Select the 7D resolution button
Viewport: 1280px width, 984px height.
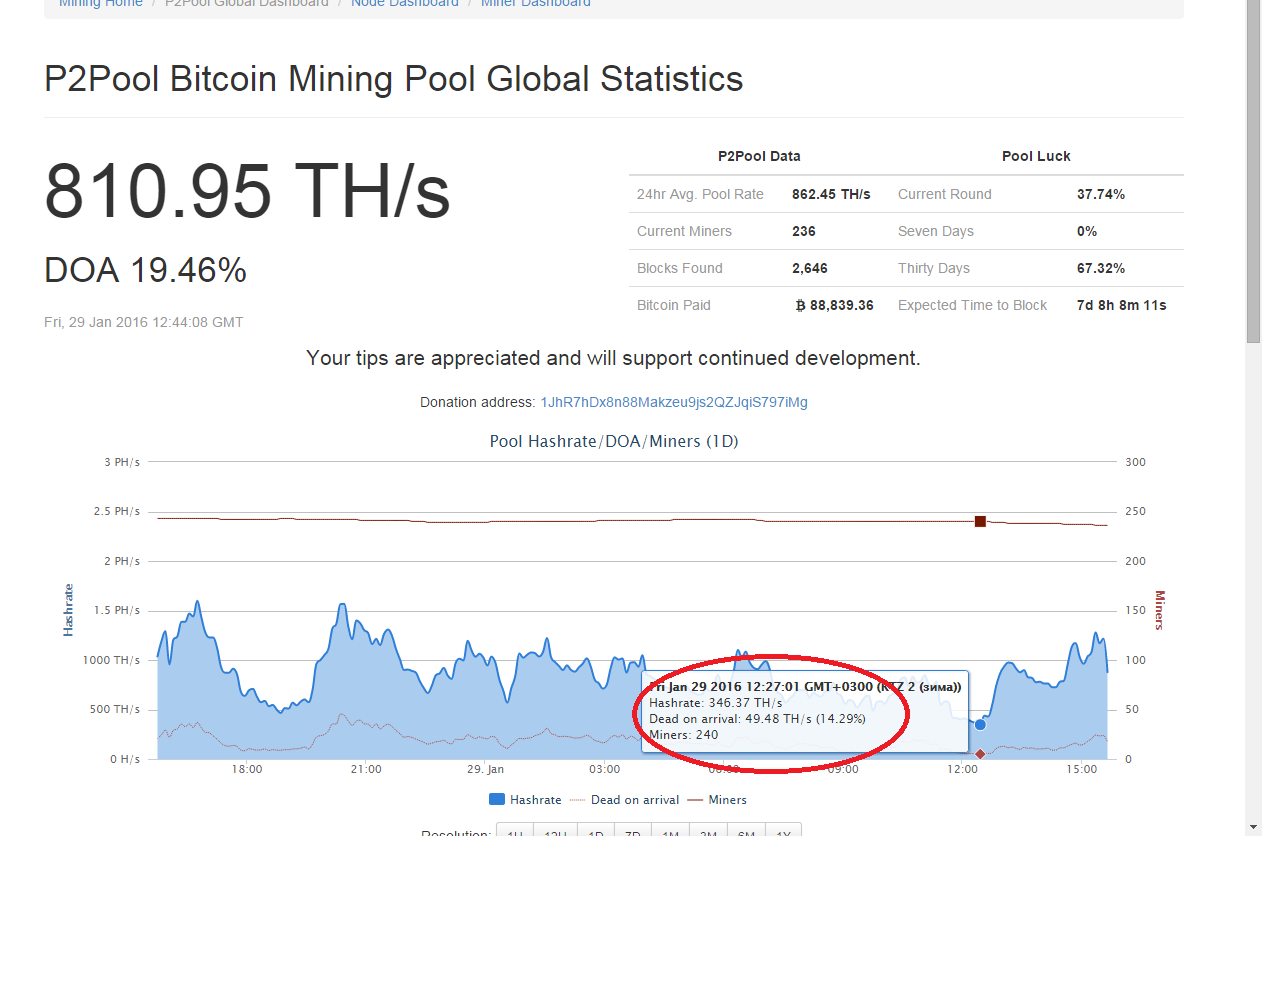[x=633, y=832]
